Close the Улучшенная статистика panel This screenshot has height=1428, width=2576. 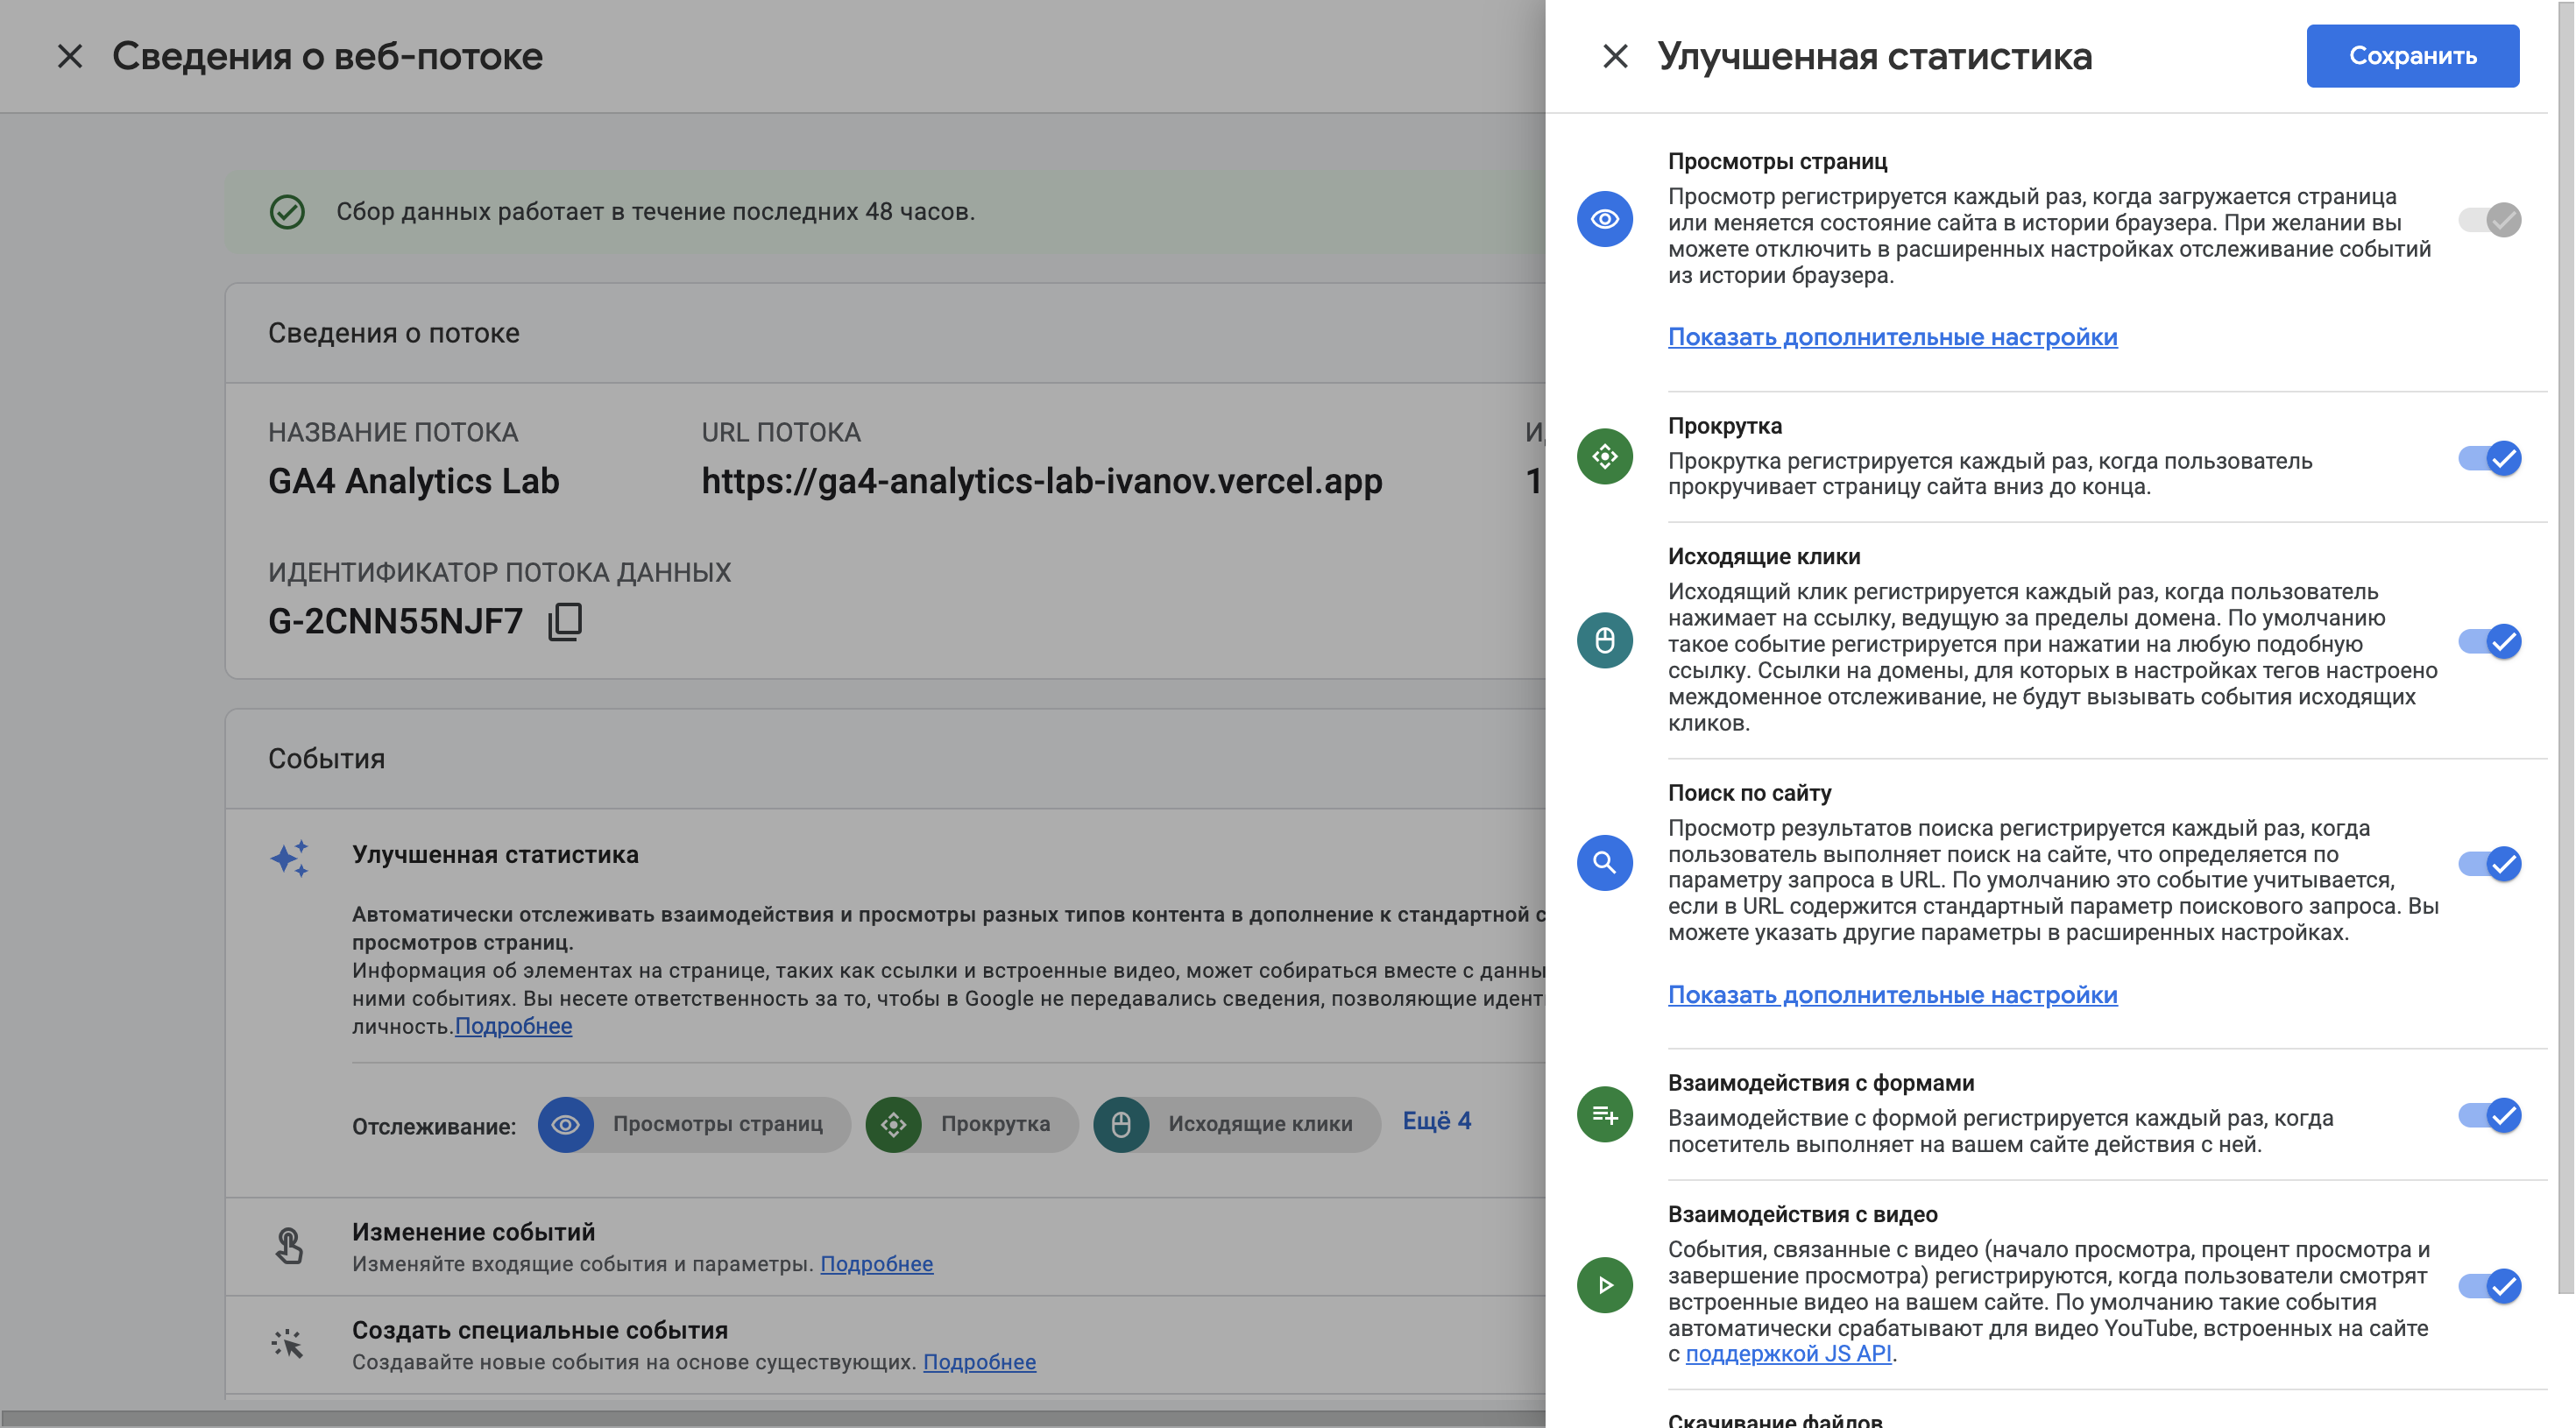pos(1615,56)
